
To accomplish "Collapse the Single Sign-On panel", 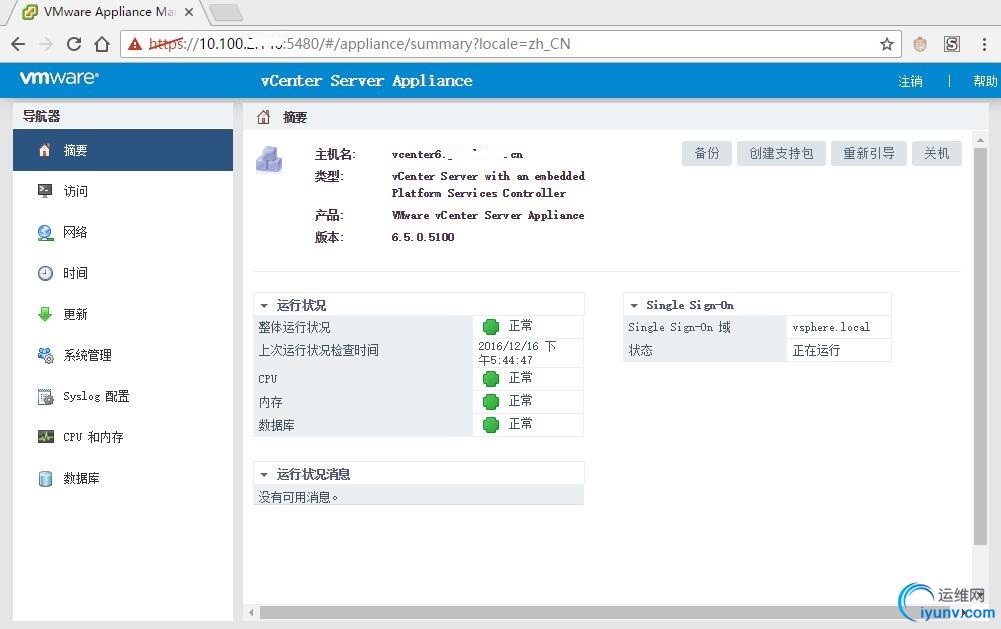I will click(x=634, y=305).
